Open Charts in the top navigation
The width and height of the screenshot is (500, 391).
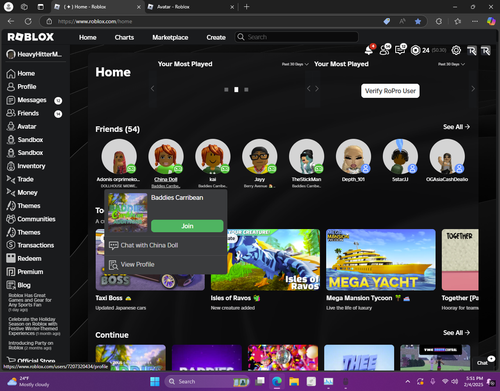pyautogui.click(x=124, y=37)
